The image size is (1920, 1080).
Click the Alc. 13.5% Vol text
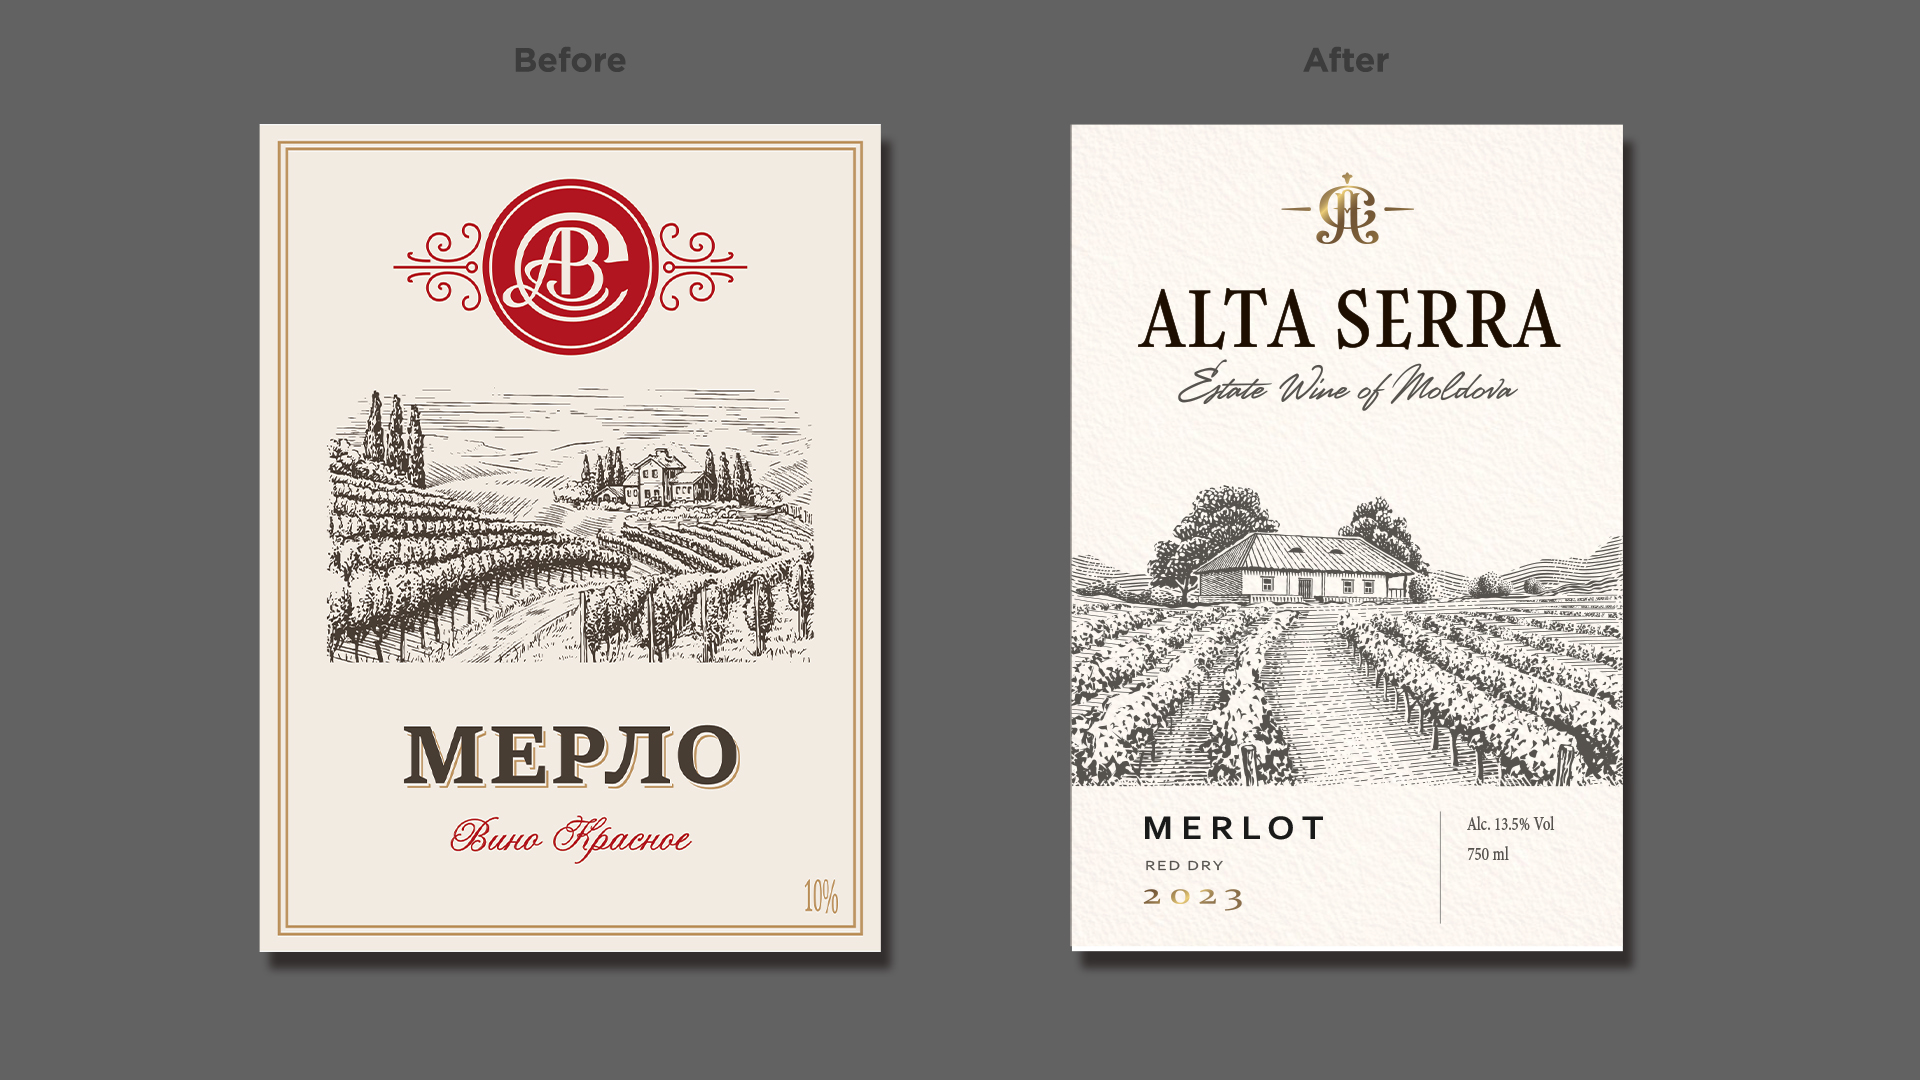pos(1510,824)
